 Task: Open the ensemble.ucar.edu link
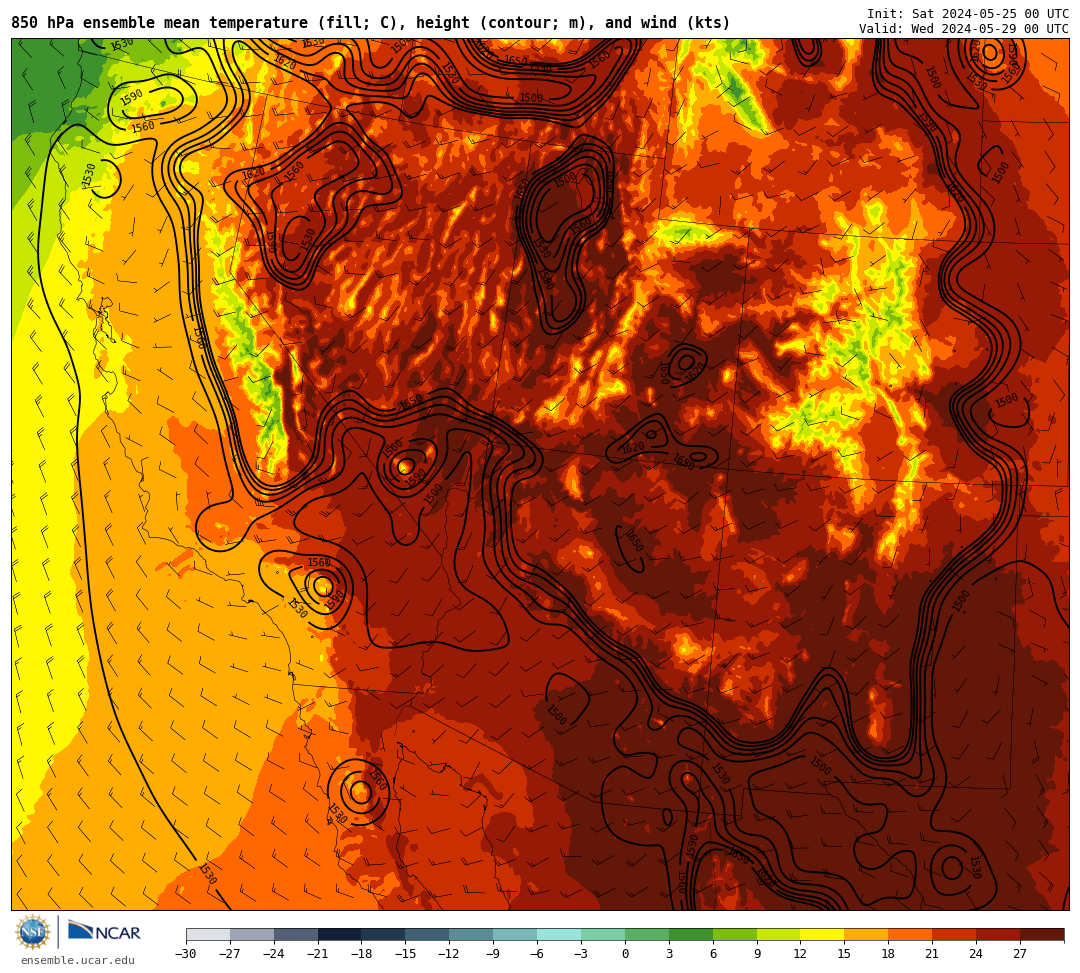[x=78, y=960]
